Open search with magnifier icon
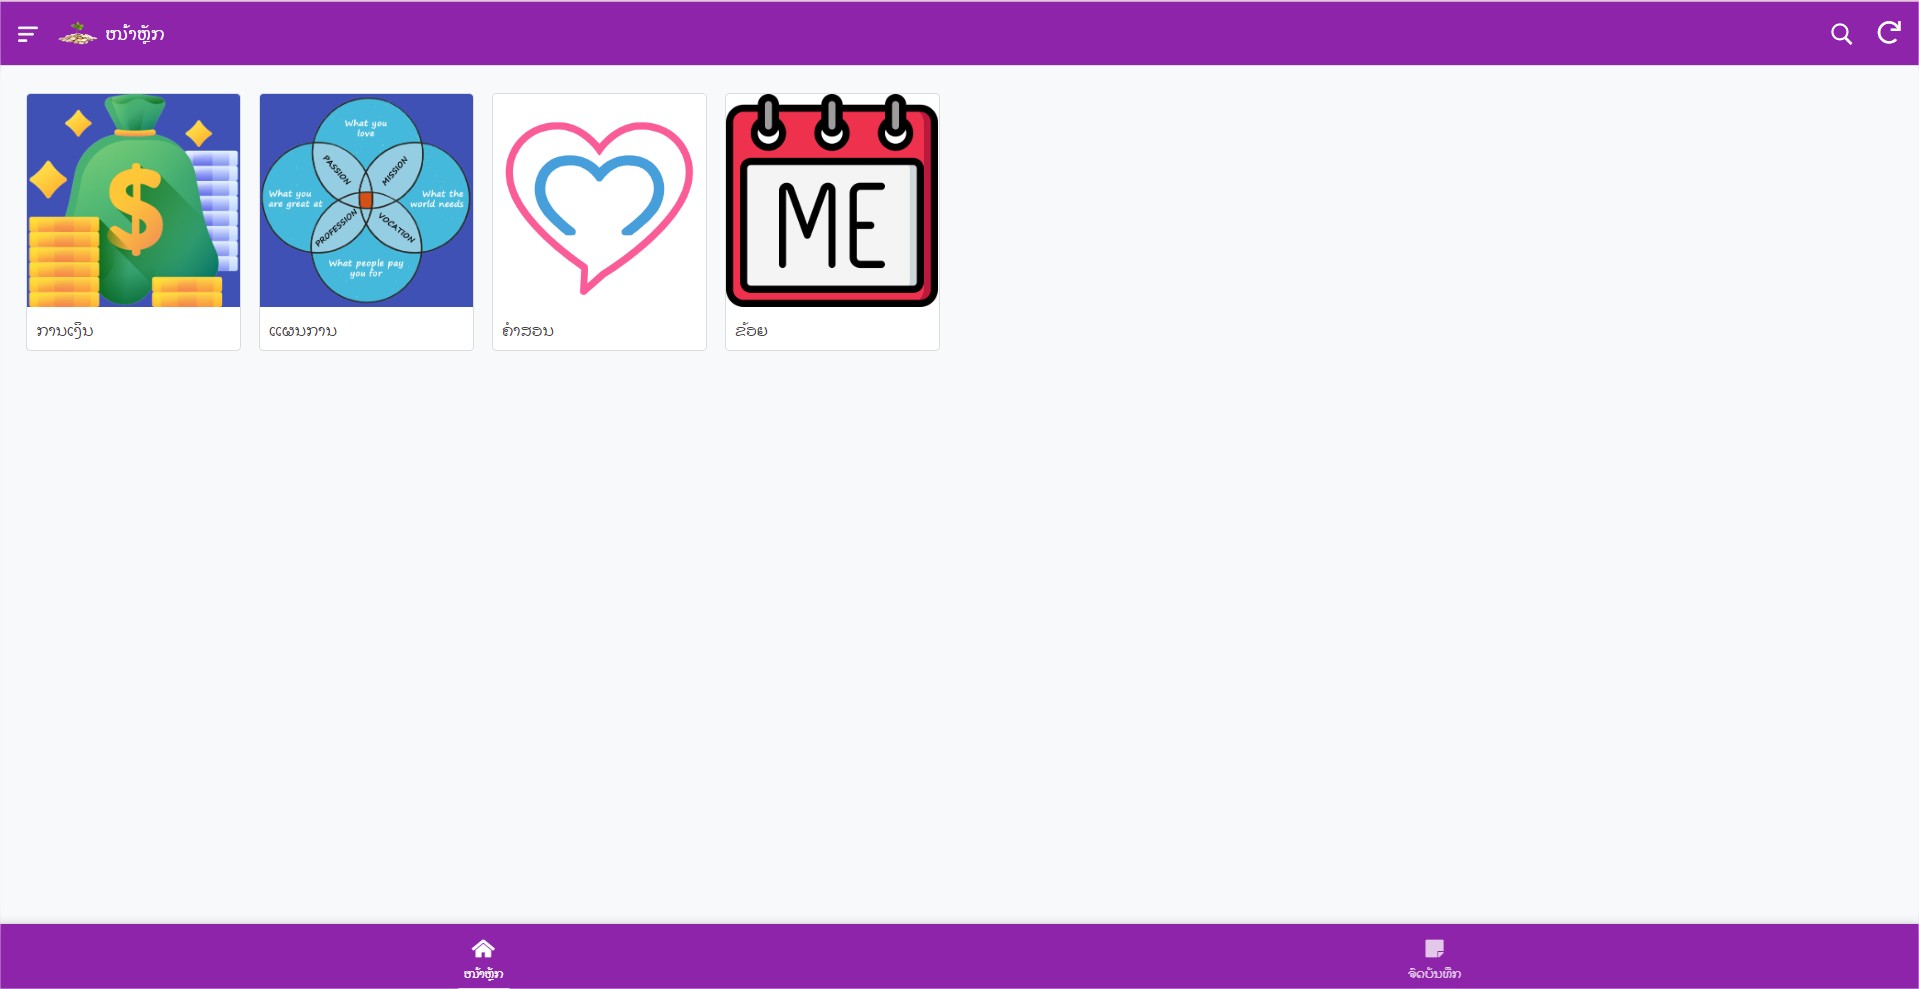Viewport: 1919px width, 989px height. point(1841,34)
